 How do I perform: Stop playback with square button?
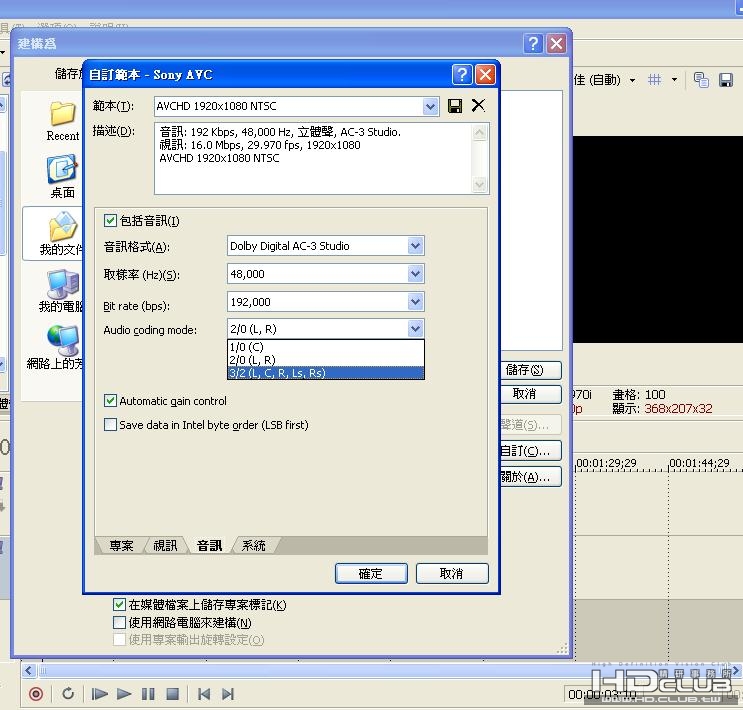[173, 694]
